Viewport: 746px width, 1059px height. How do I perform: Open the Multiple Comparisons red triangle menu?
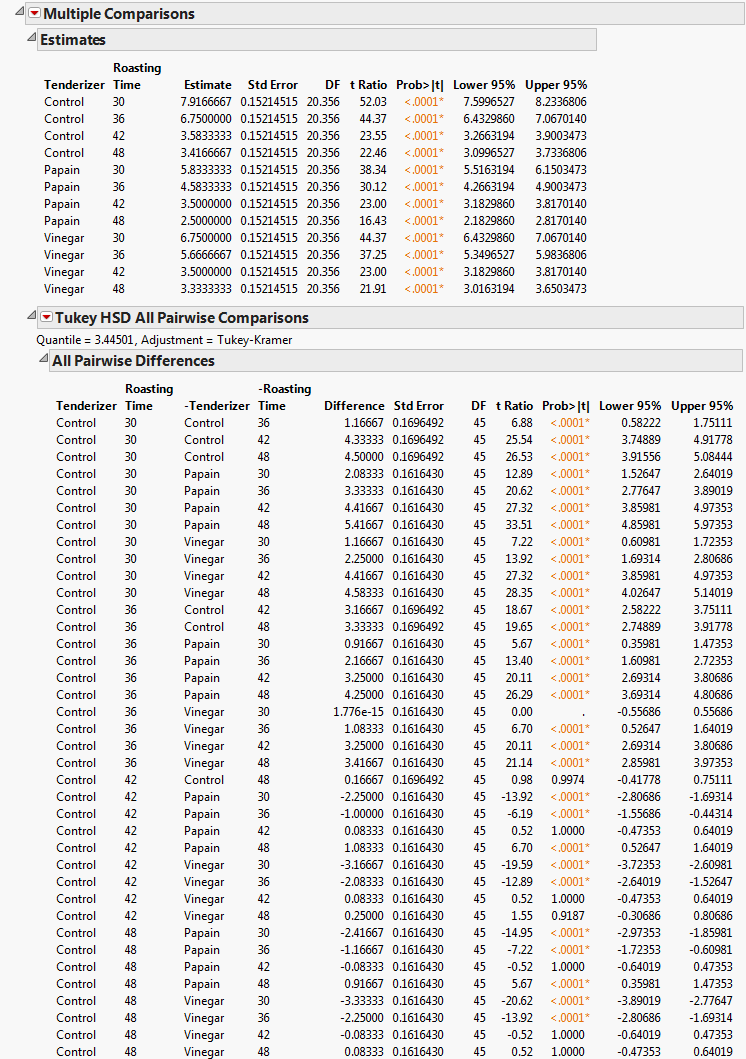tap(34, 14)
